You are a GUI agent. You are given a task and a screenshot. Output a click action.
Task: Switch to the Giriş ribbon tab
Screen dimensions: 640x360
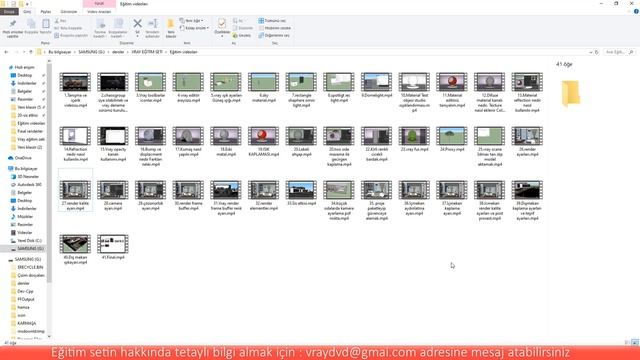tap(27, 12)
